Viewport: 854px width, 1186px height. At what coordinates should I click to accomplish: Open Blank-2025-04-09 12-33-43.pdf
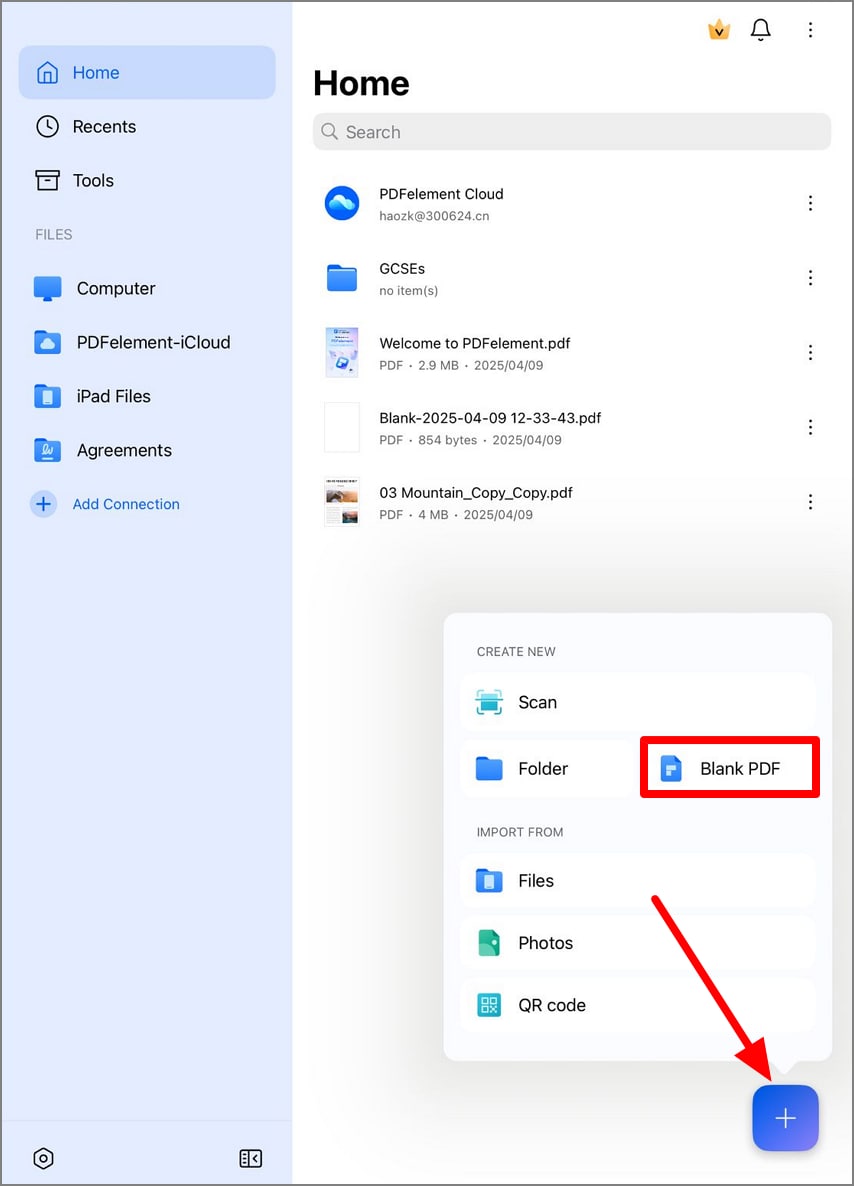point(572,427)
